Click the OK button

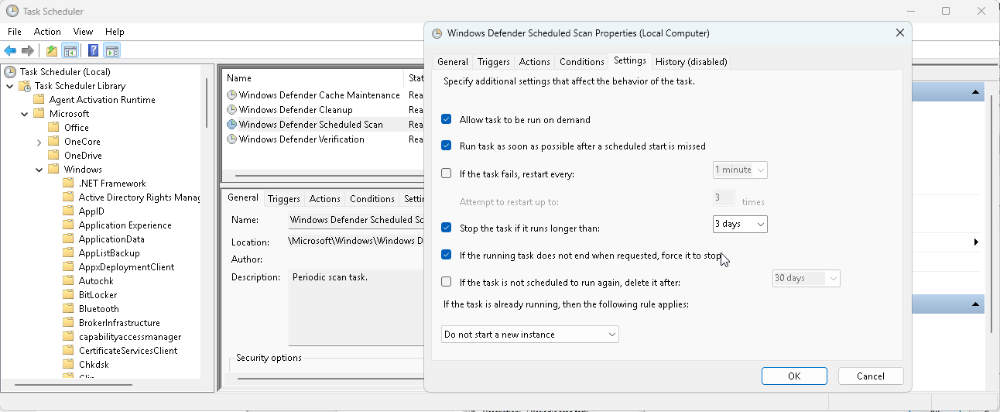point(794,376)
